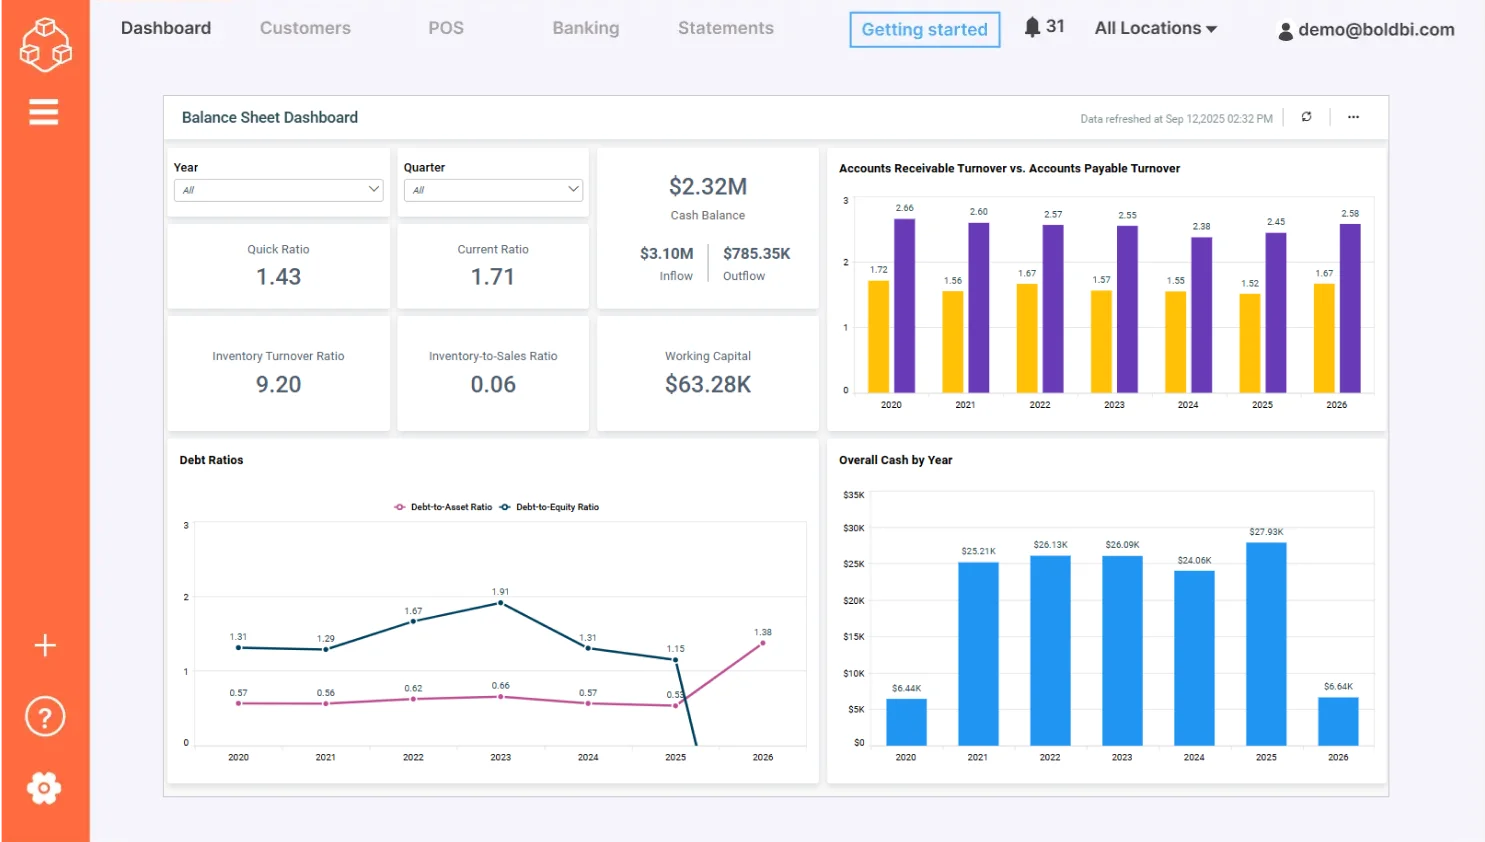
Task: Click the demo@boldbi.com account link
Action: (1375, 31)
